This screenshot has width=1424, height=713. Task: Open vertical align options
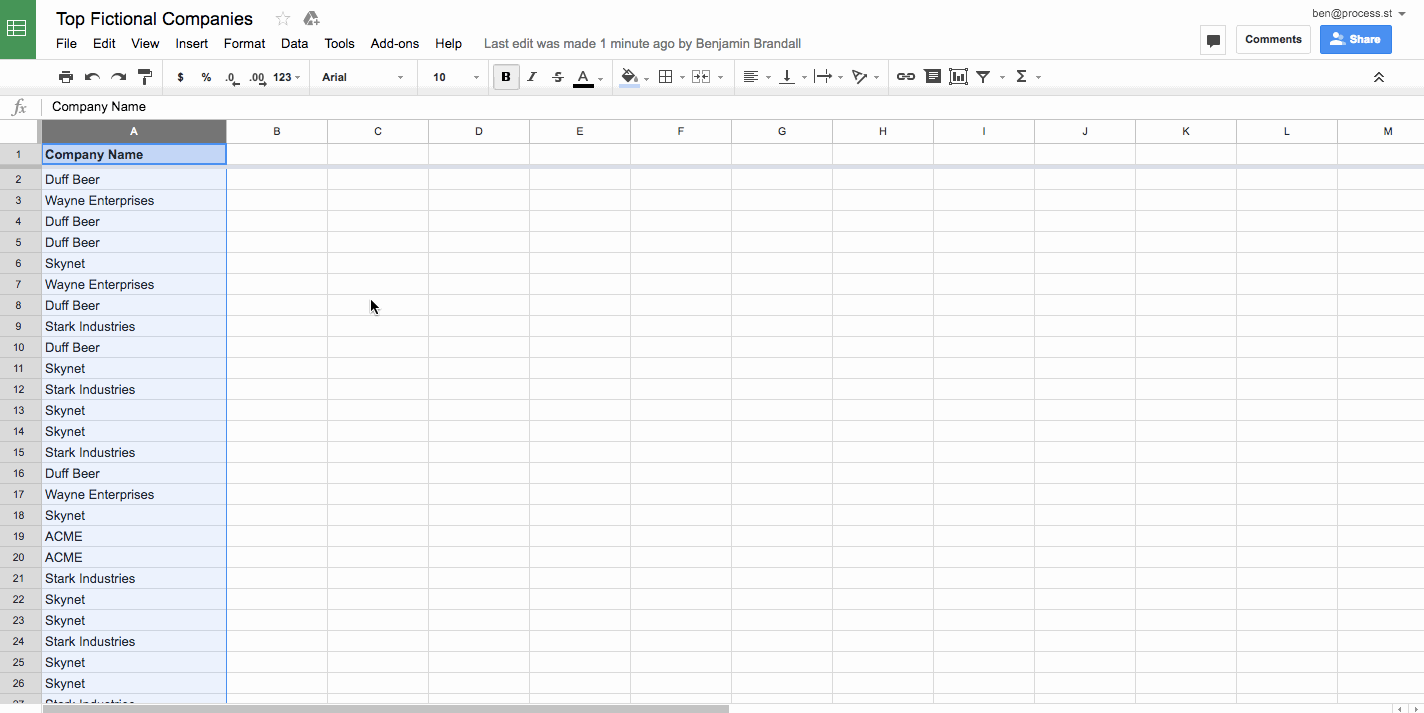tap(787, 77)
